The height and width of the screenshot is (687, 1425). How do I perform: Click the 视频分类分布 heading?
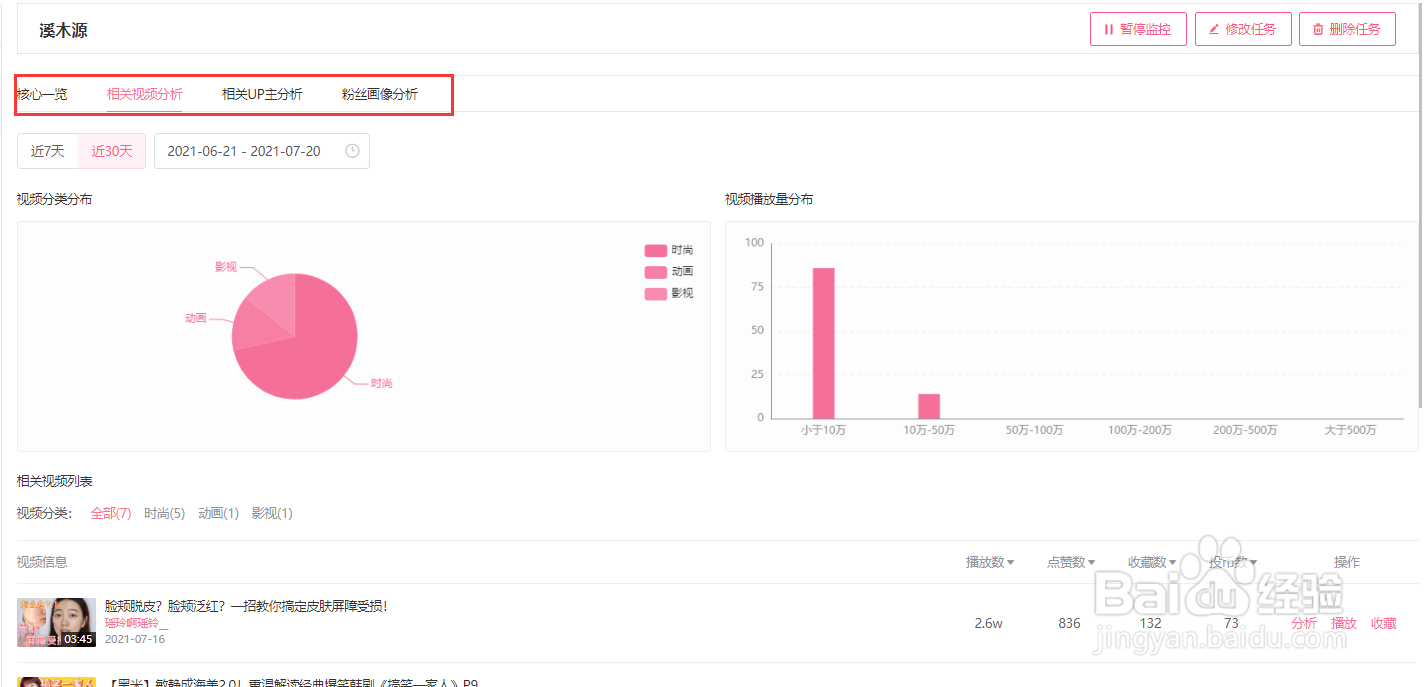[55, 199]
